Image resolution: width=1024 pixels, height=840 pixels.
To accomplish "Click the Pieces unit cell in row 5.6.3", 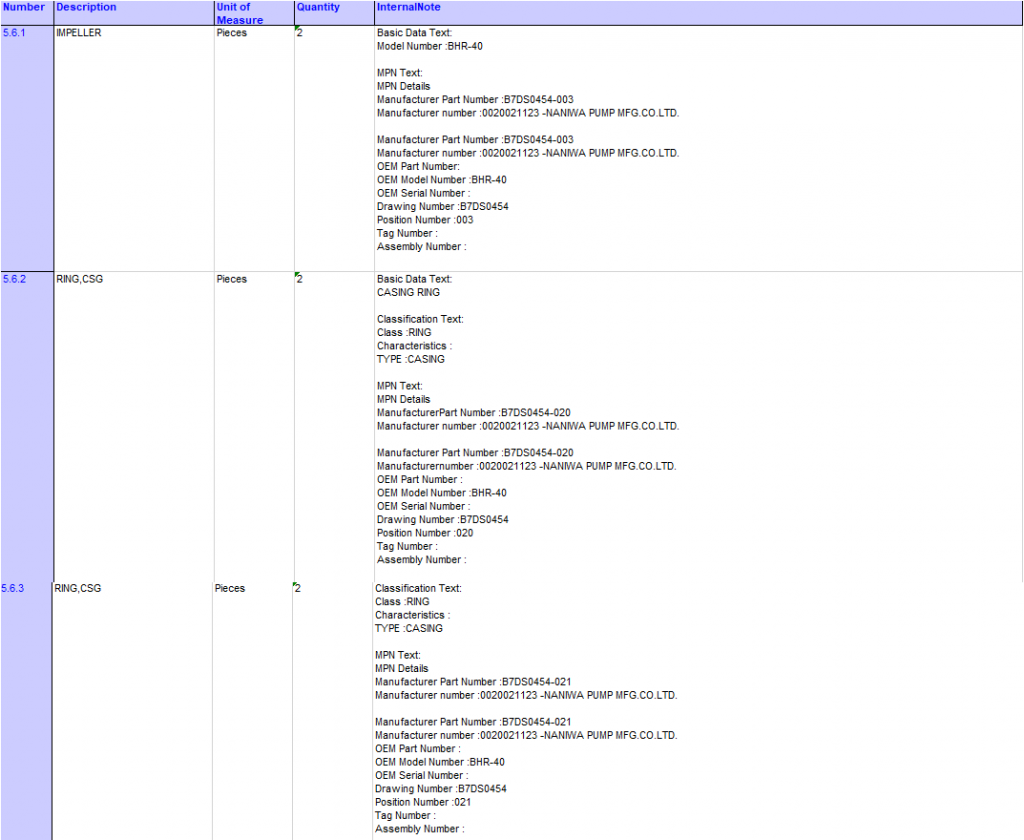I will 230,588.
